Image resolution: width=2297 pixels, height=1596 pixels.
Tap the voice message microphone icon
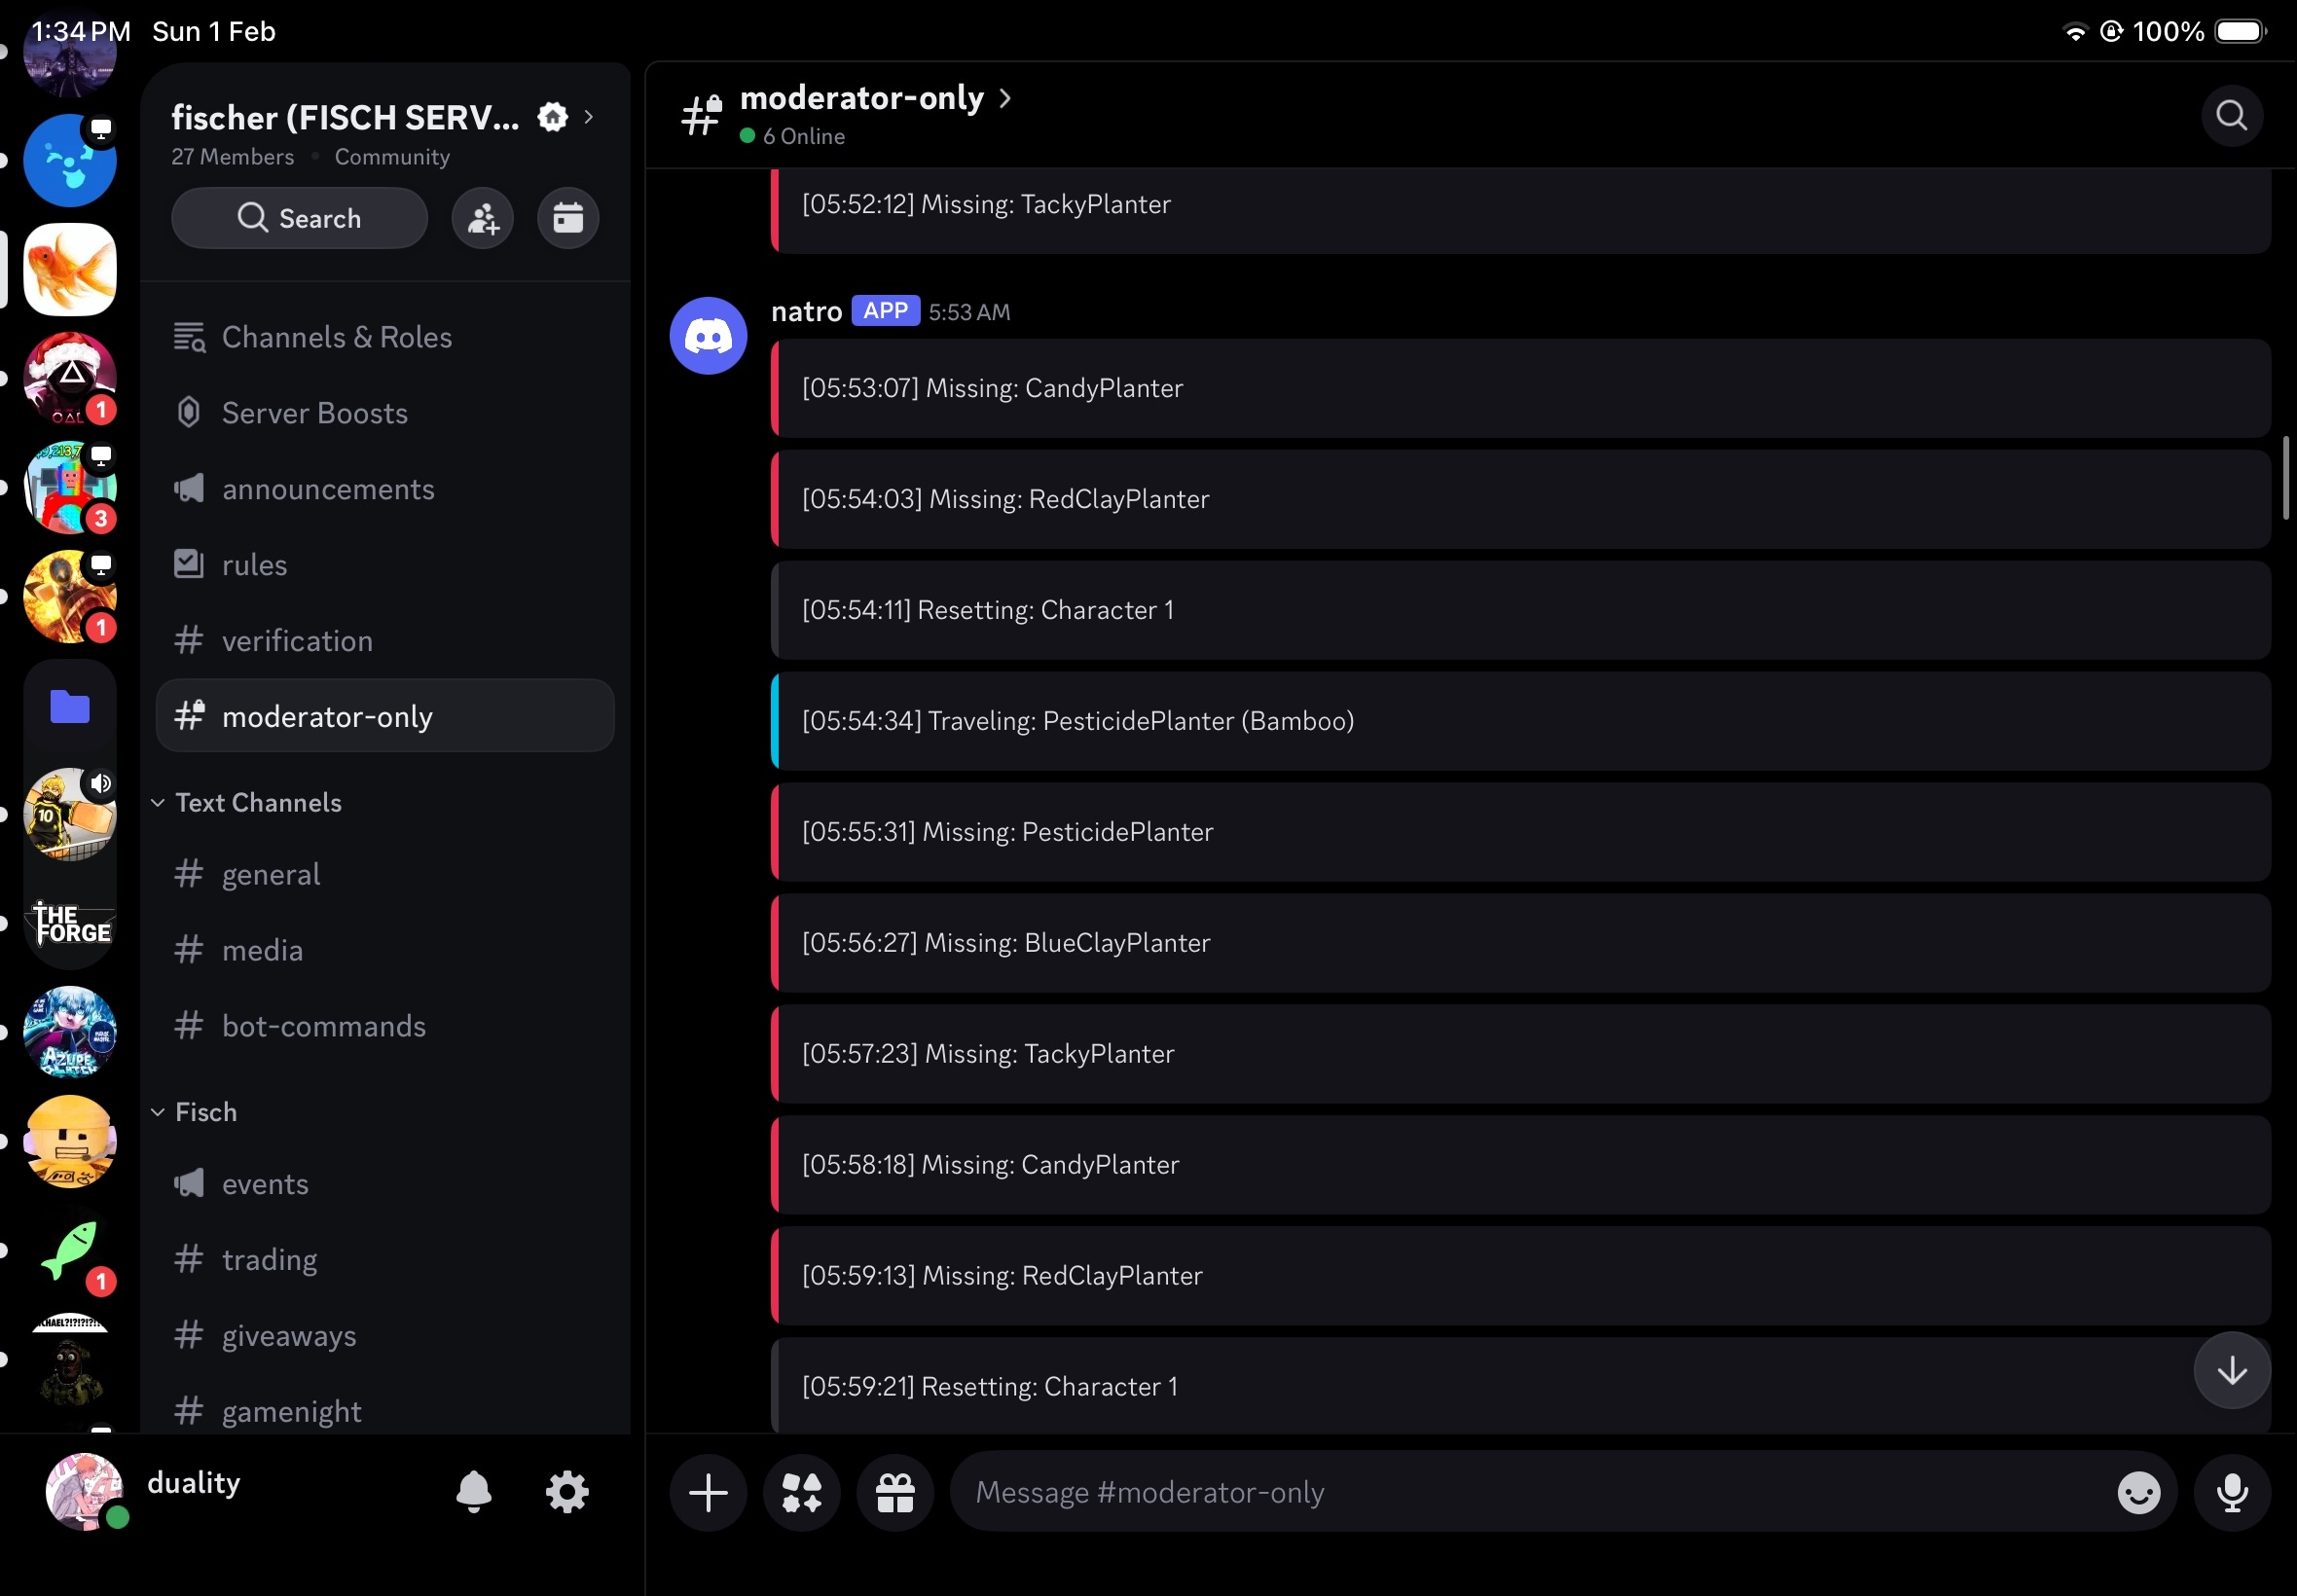point(2231,1492)
